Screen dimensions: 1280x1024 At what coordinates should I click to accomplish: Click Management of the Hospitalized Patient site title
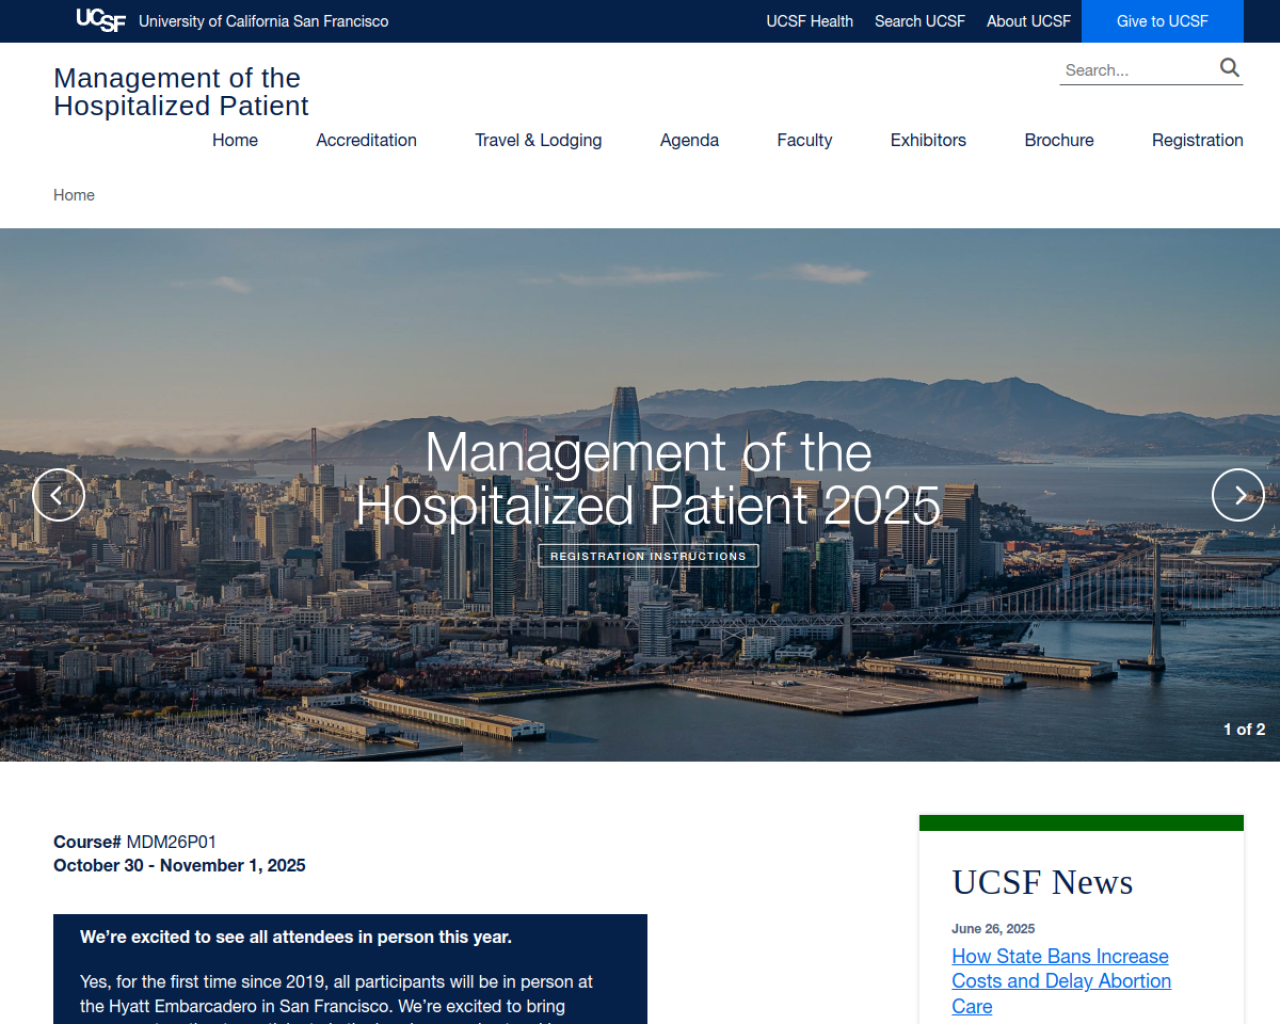pos(181,92)
